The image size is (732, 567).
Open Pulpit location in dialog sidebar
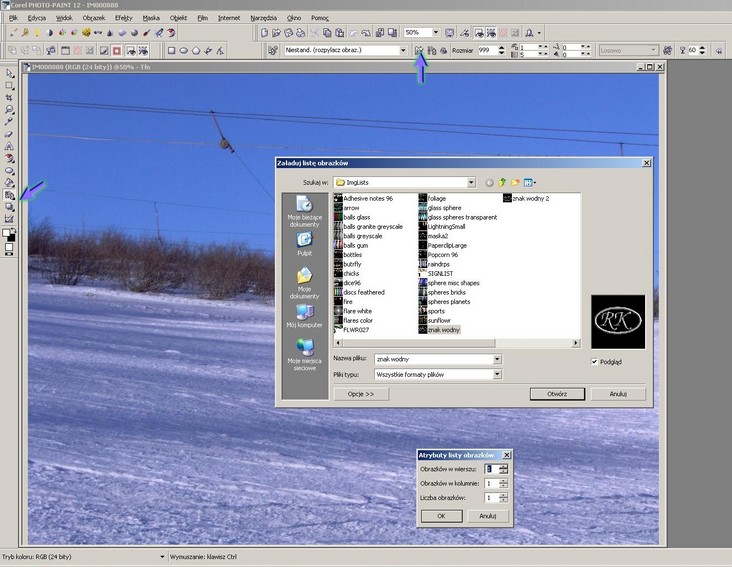pyautogui.click(x=304, y=243)
